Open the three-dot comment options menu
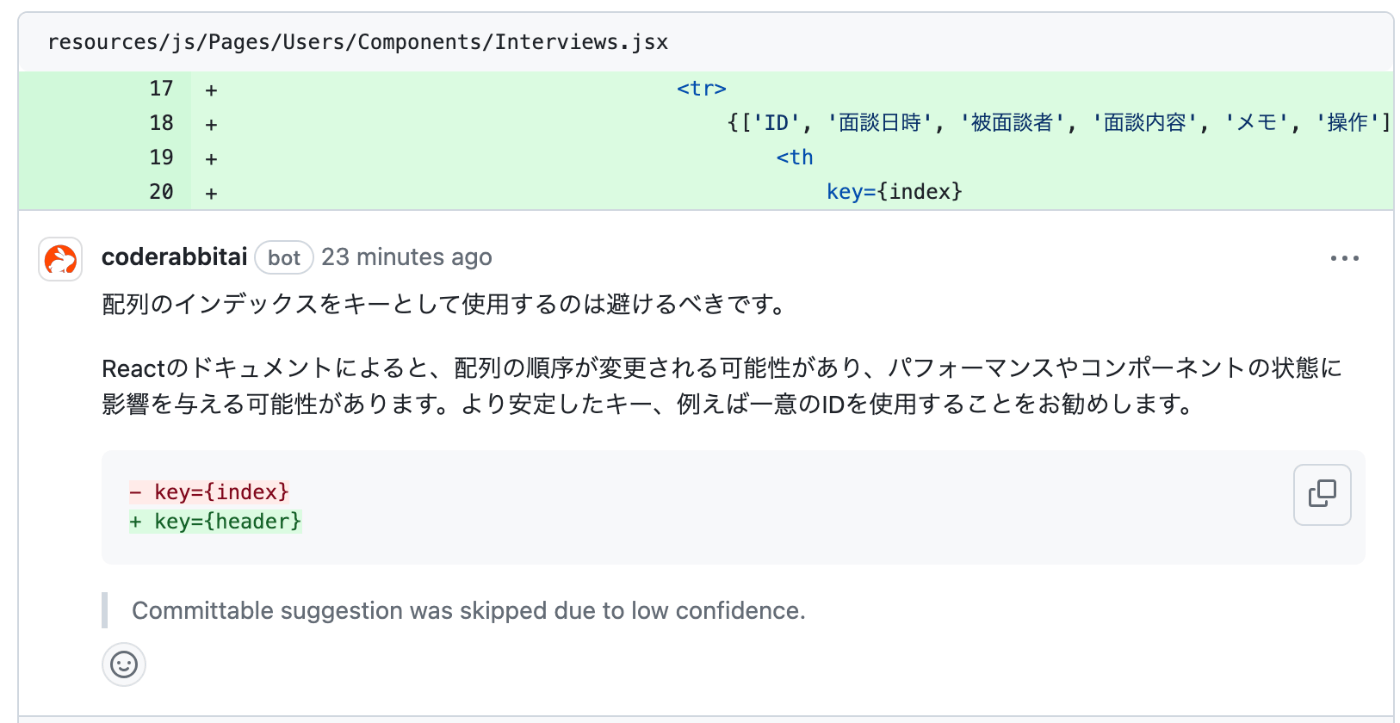The width and height of the screenshot is (1400, 723). coord(1344,259)
